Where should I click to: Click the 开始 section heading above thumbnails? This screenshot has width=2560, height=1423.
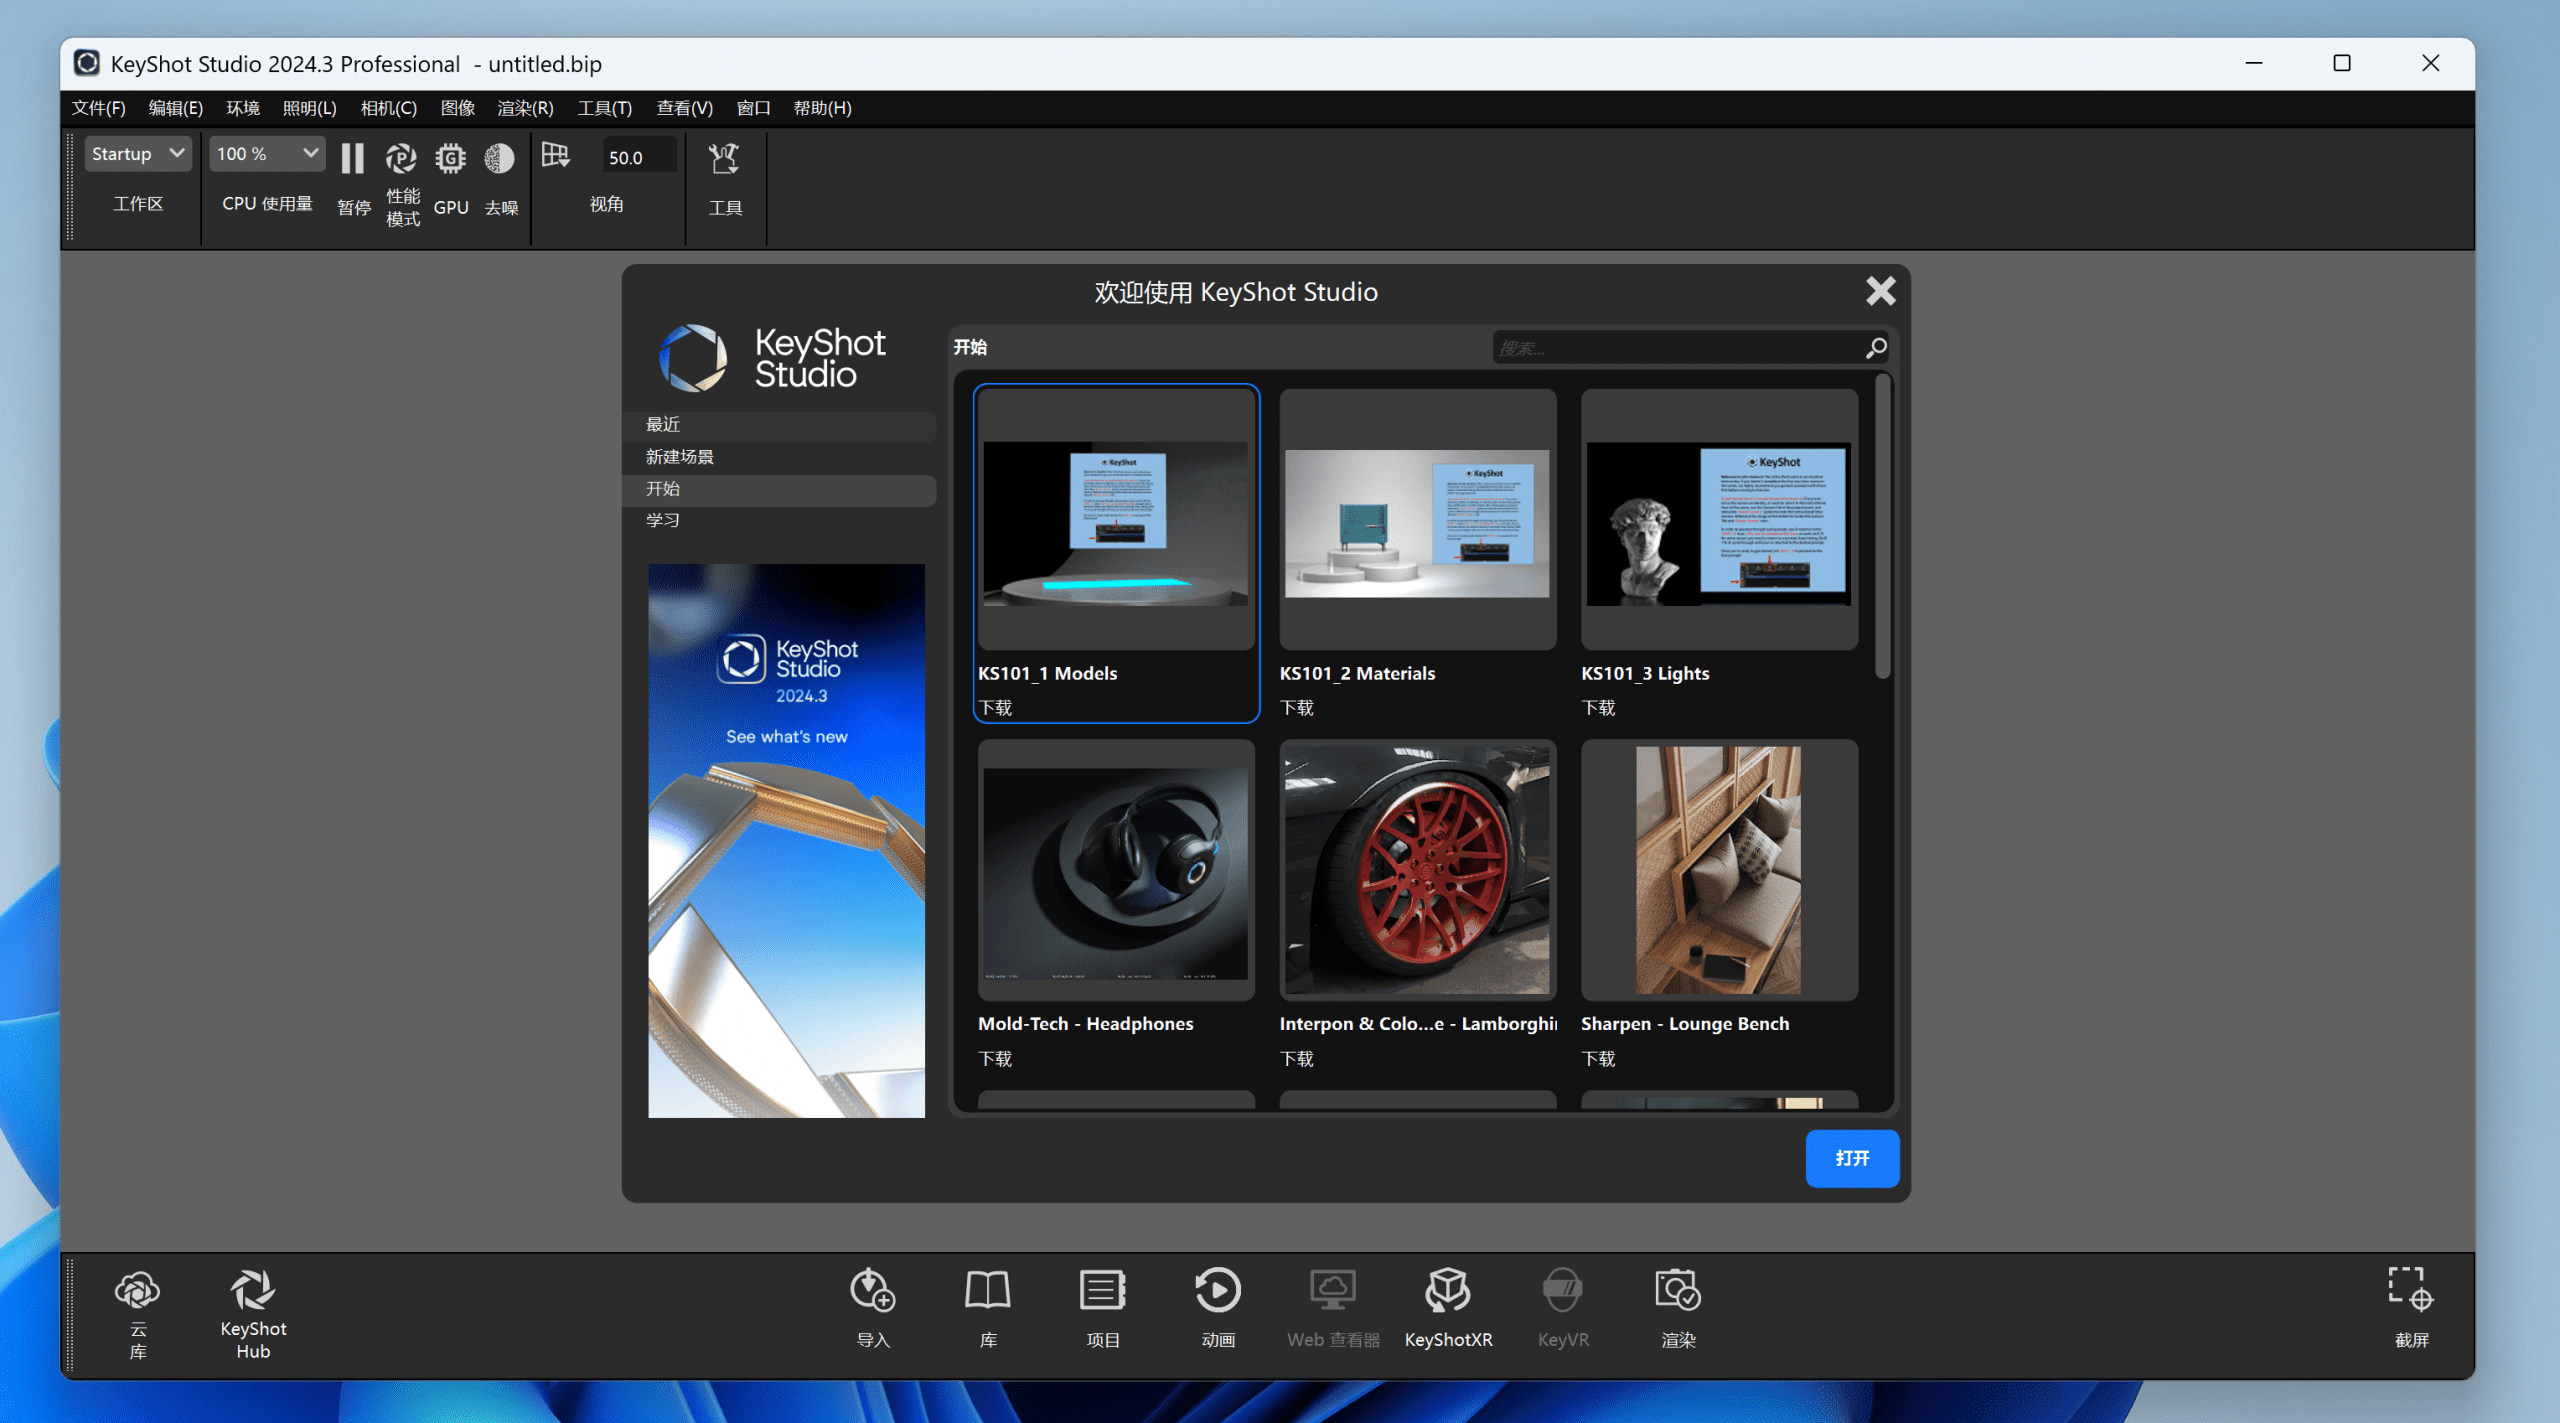970,347
